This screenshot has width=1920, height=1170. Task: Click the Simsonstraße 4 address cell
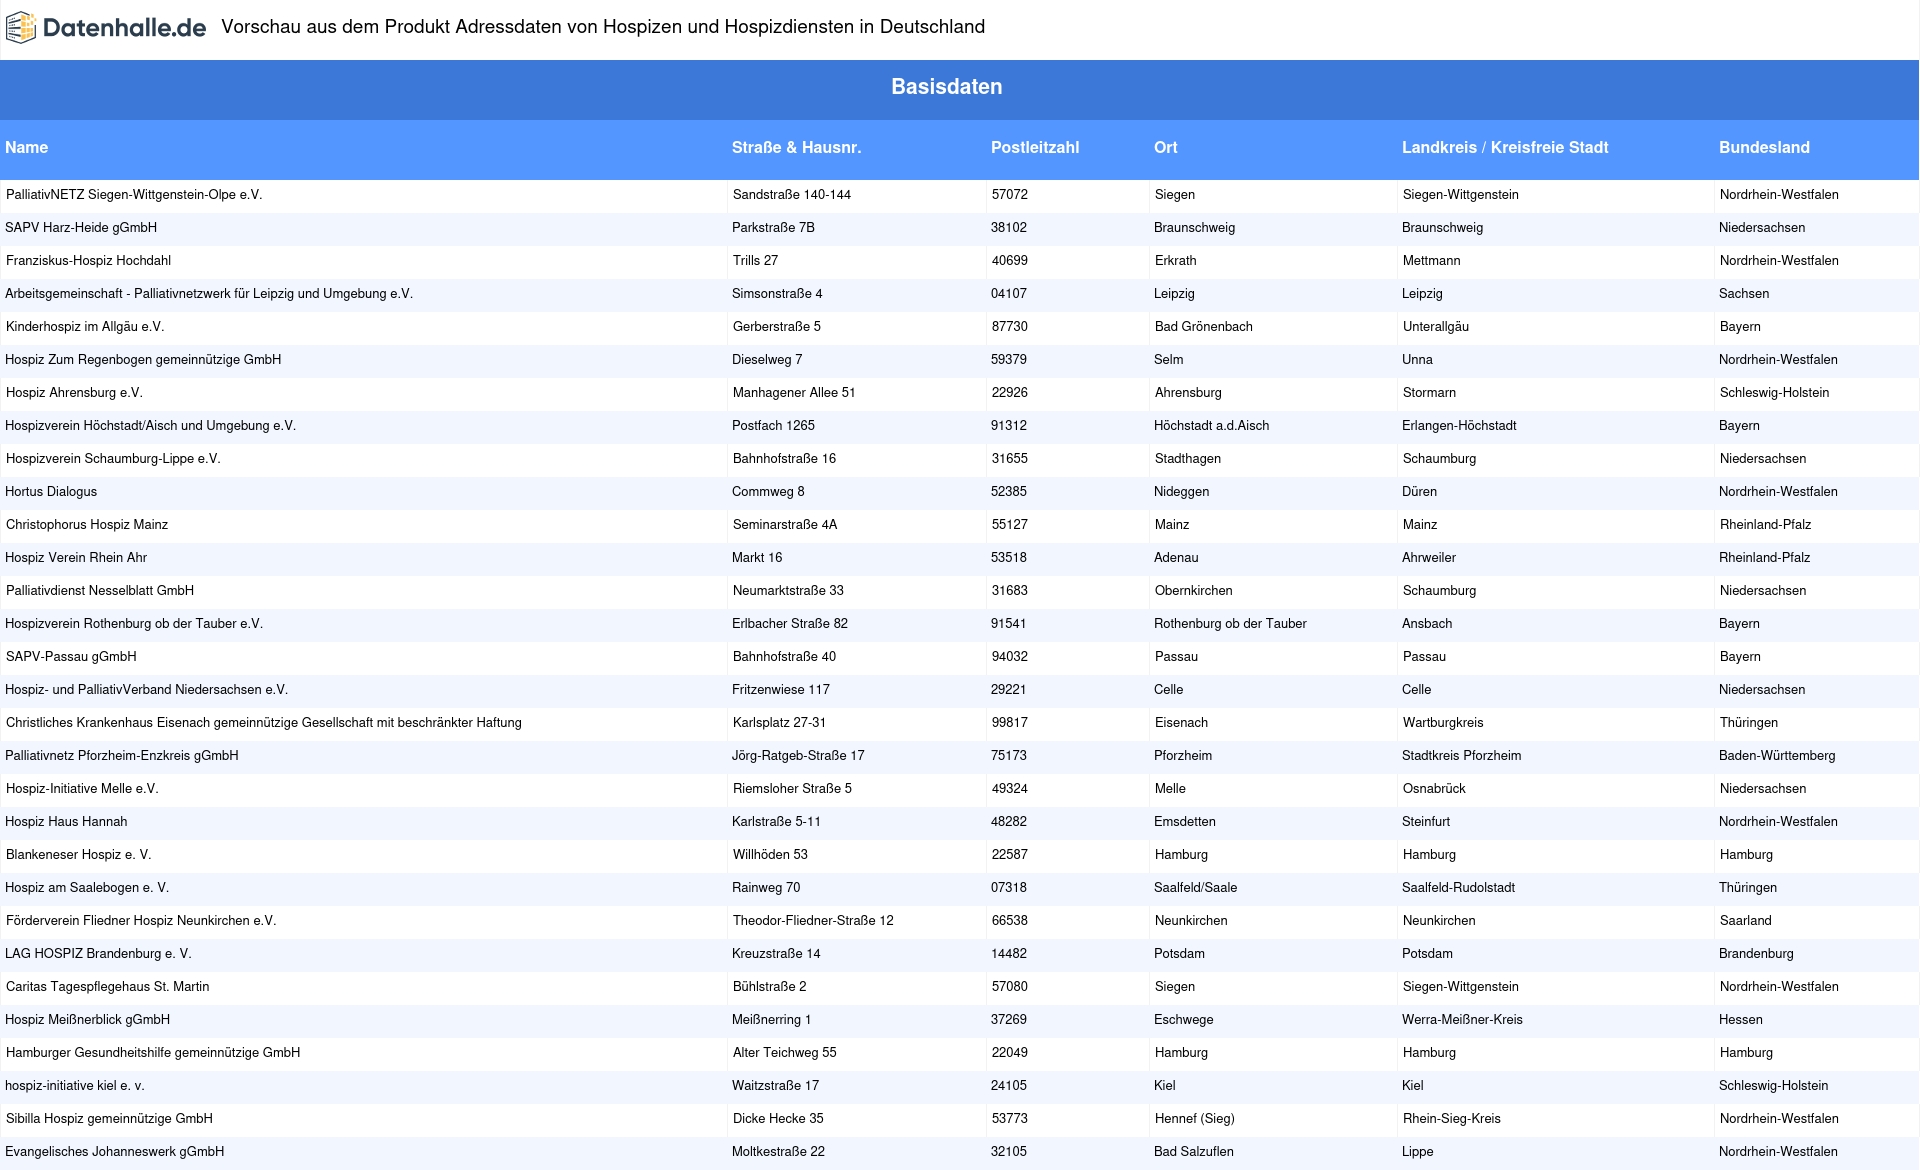[777, 294]
